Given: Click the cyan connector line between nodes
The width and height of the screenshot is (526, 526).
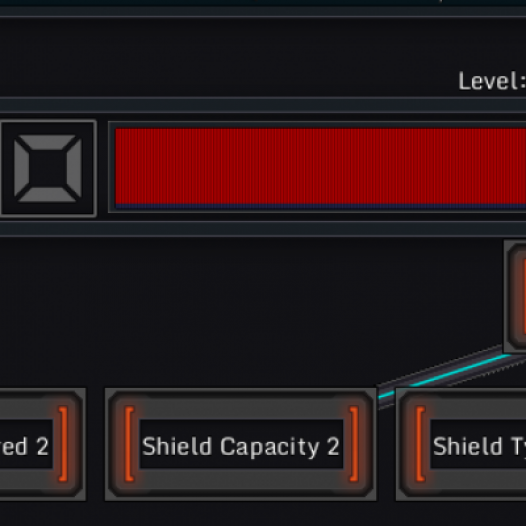Looking at the screenshot, I should (446, 375).
